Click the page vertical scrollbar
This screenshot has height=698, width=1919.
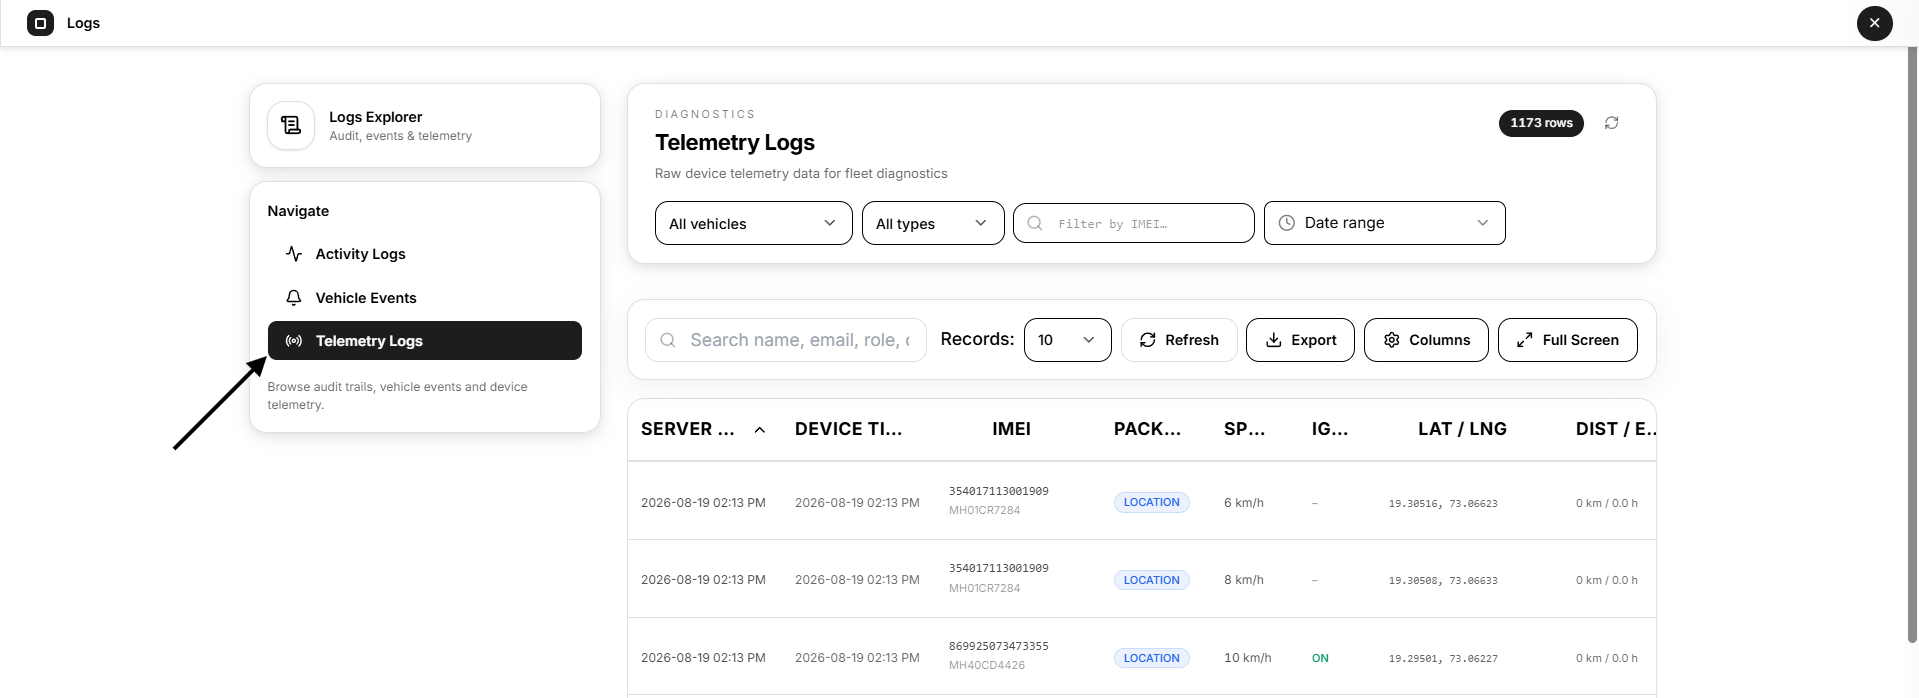click(1912, 345)
